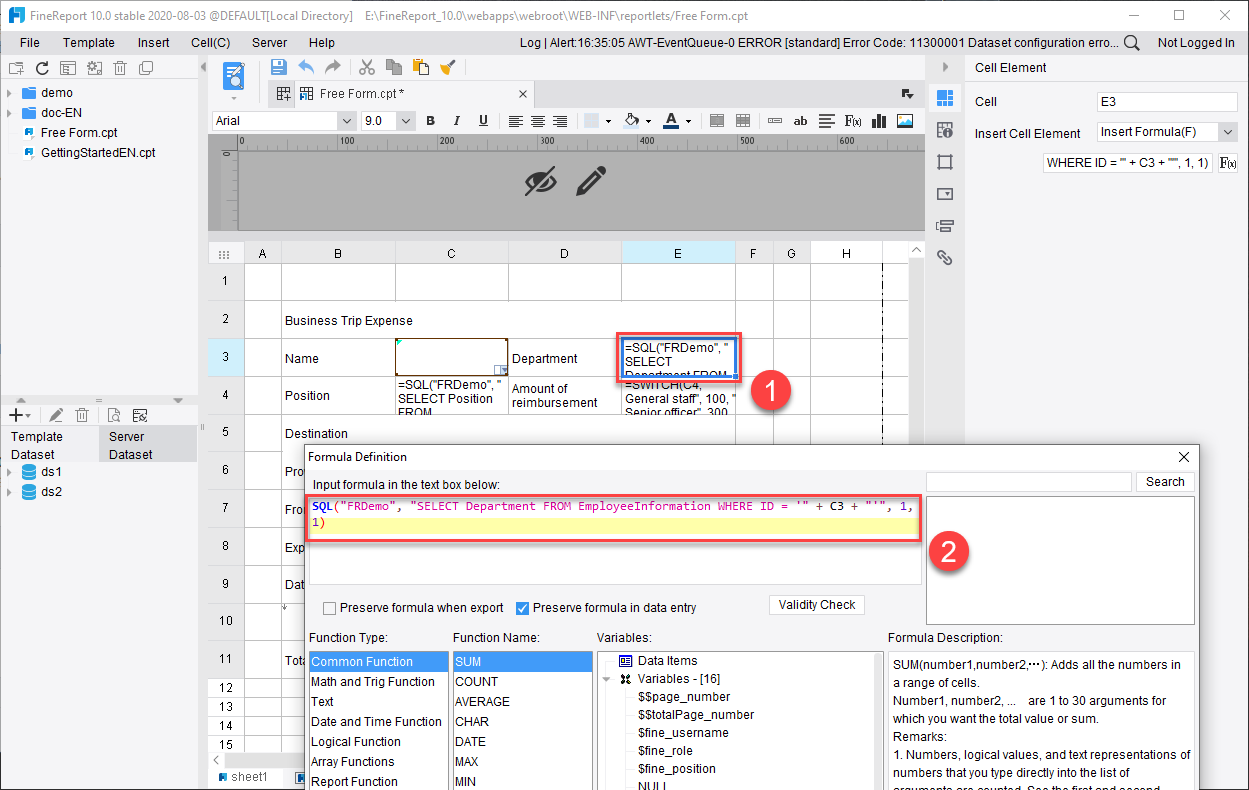
Task: Toggle underline formatting
Action: point(483,121)
